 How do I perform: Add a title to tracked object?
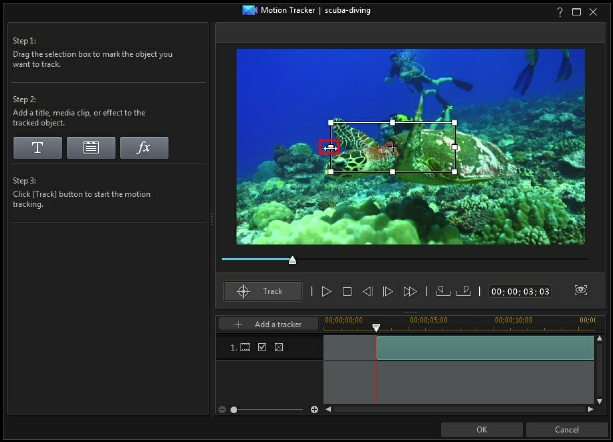(38, 148)
